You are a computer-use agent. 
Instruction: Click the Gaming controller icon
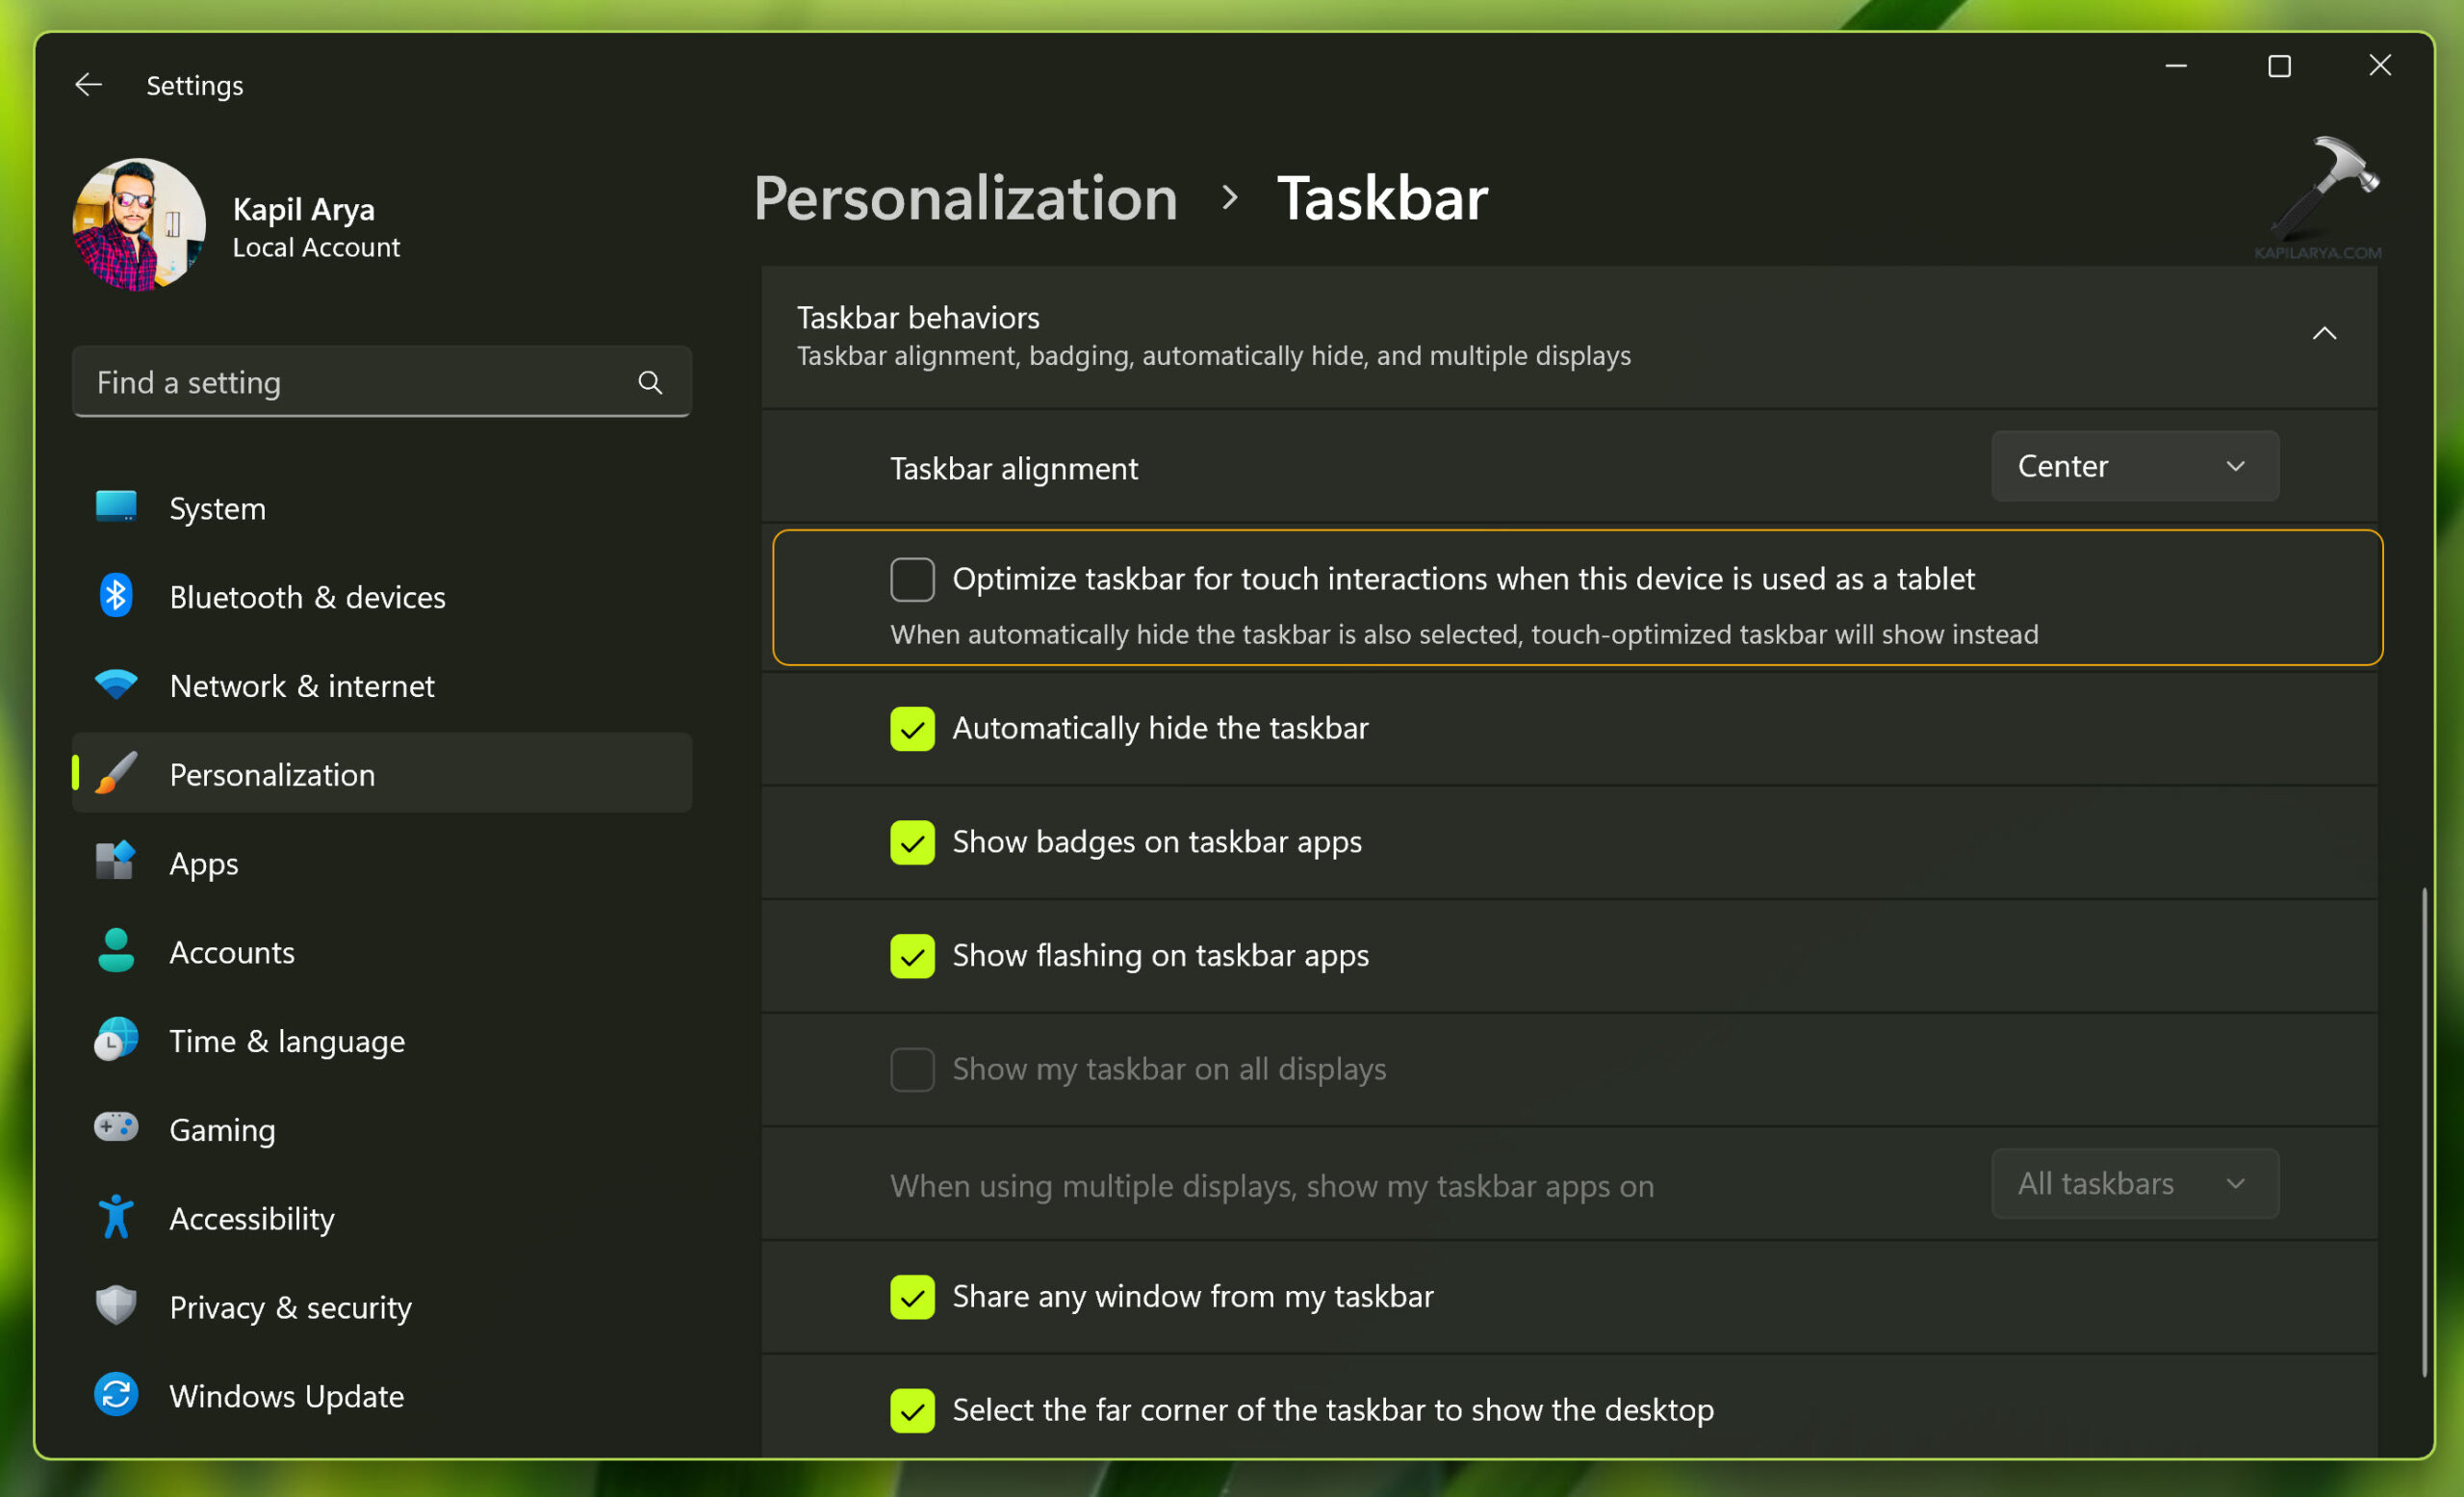click(x=116, y=1128)
